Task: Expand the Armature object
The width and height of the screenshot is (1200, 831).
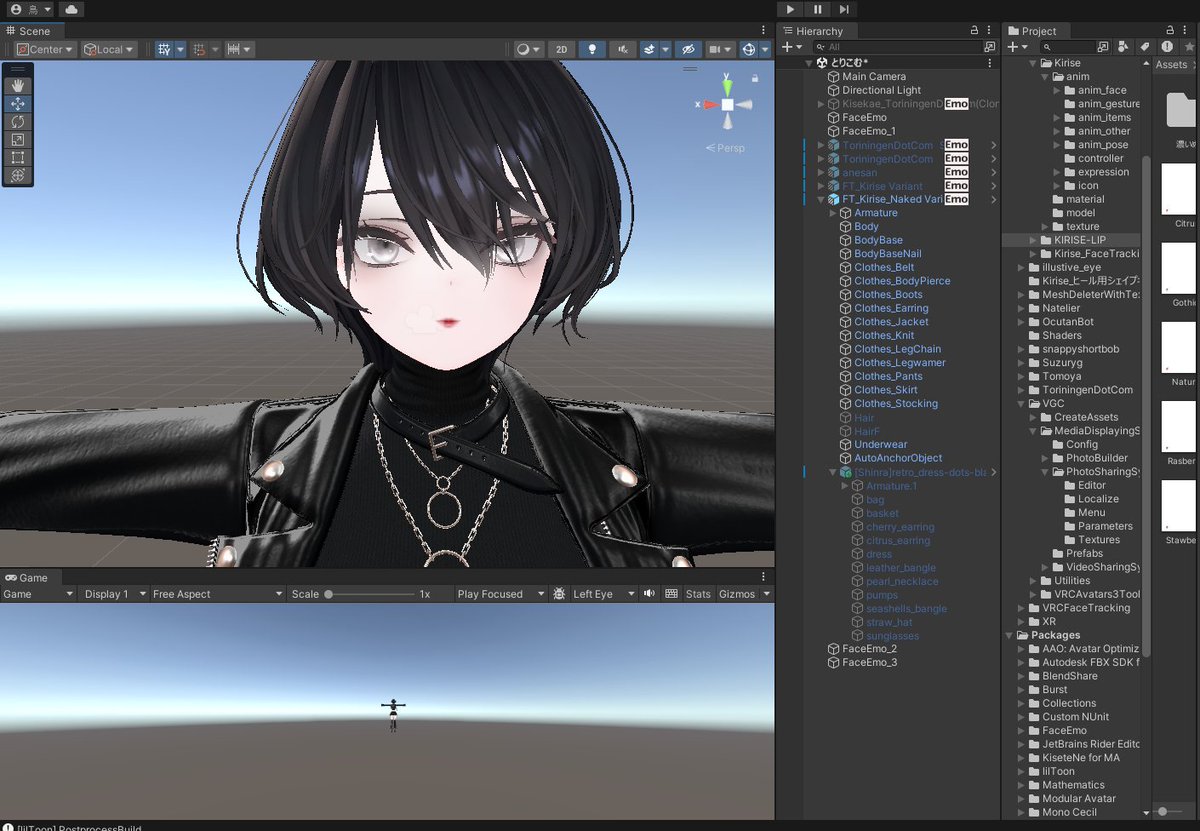Action: tap(833, 213)
